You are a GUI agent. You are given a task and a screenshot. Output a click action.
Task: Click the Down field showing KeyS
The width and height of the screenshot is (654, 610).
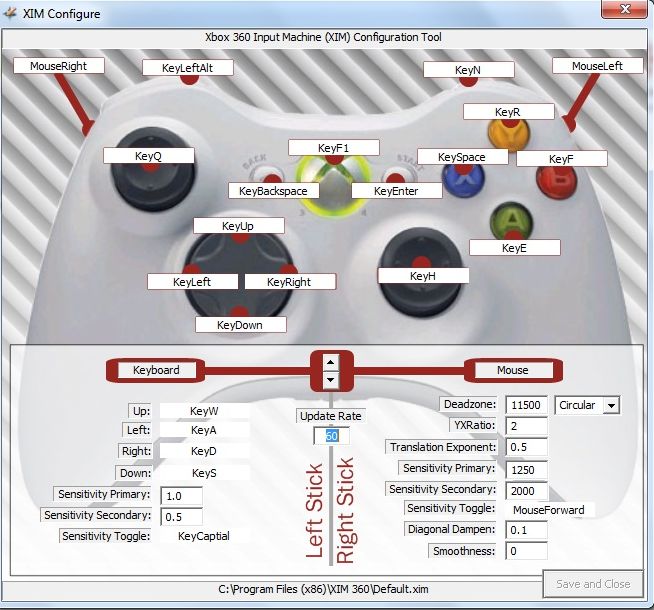tap(204, 473)
